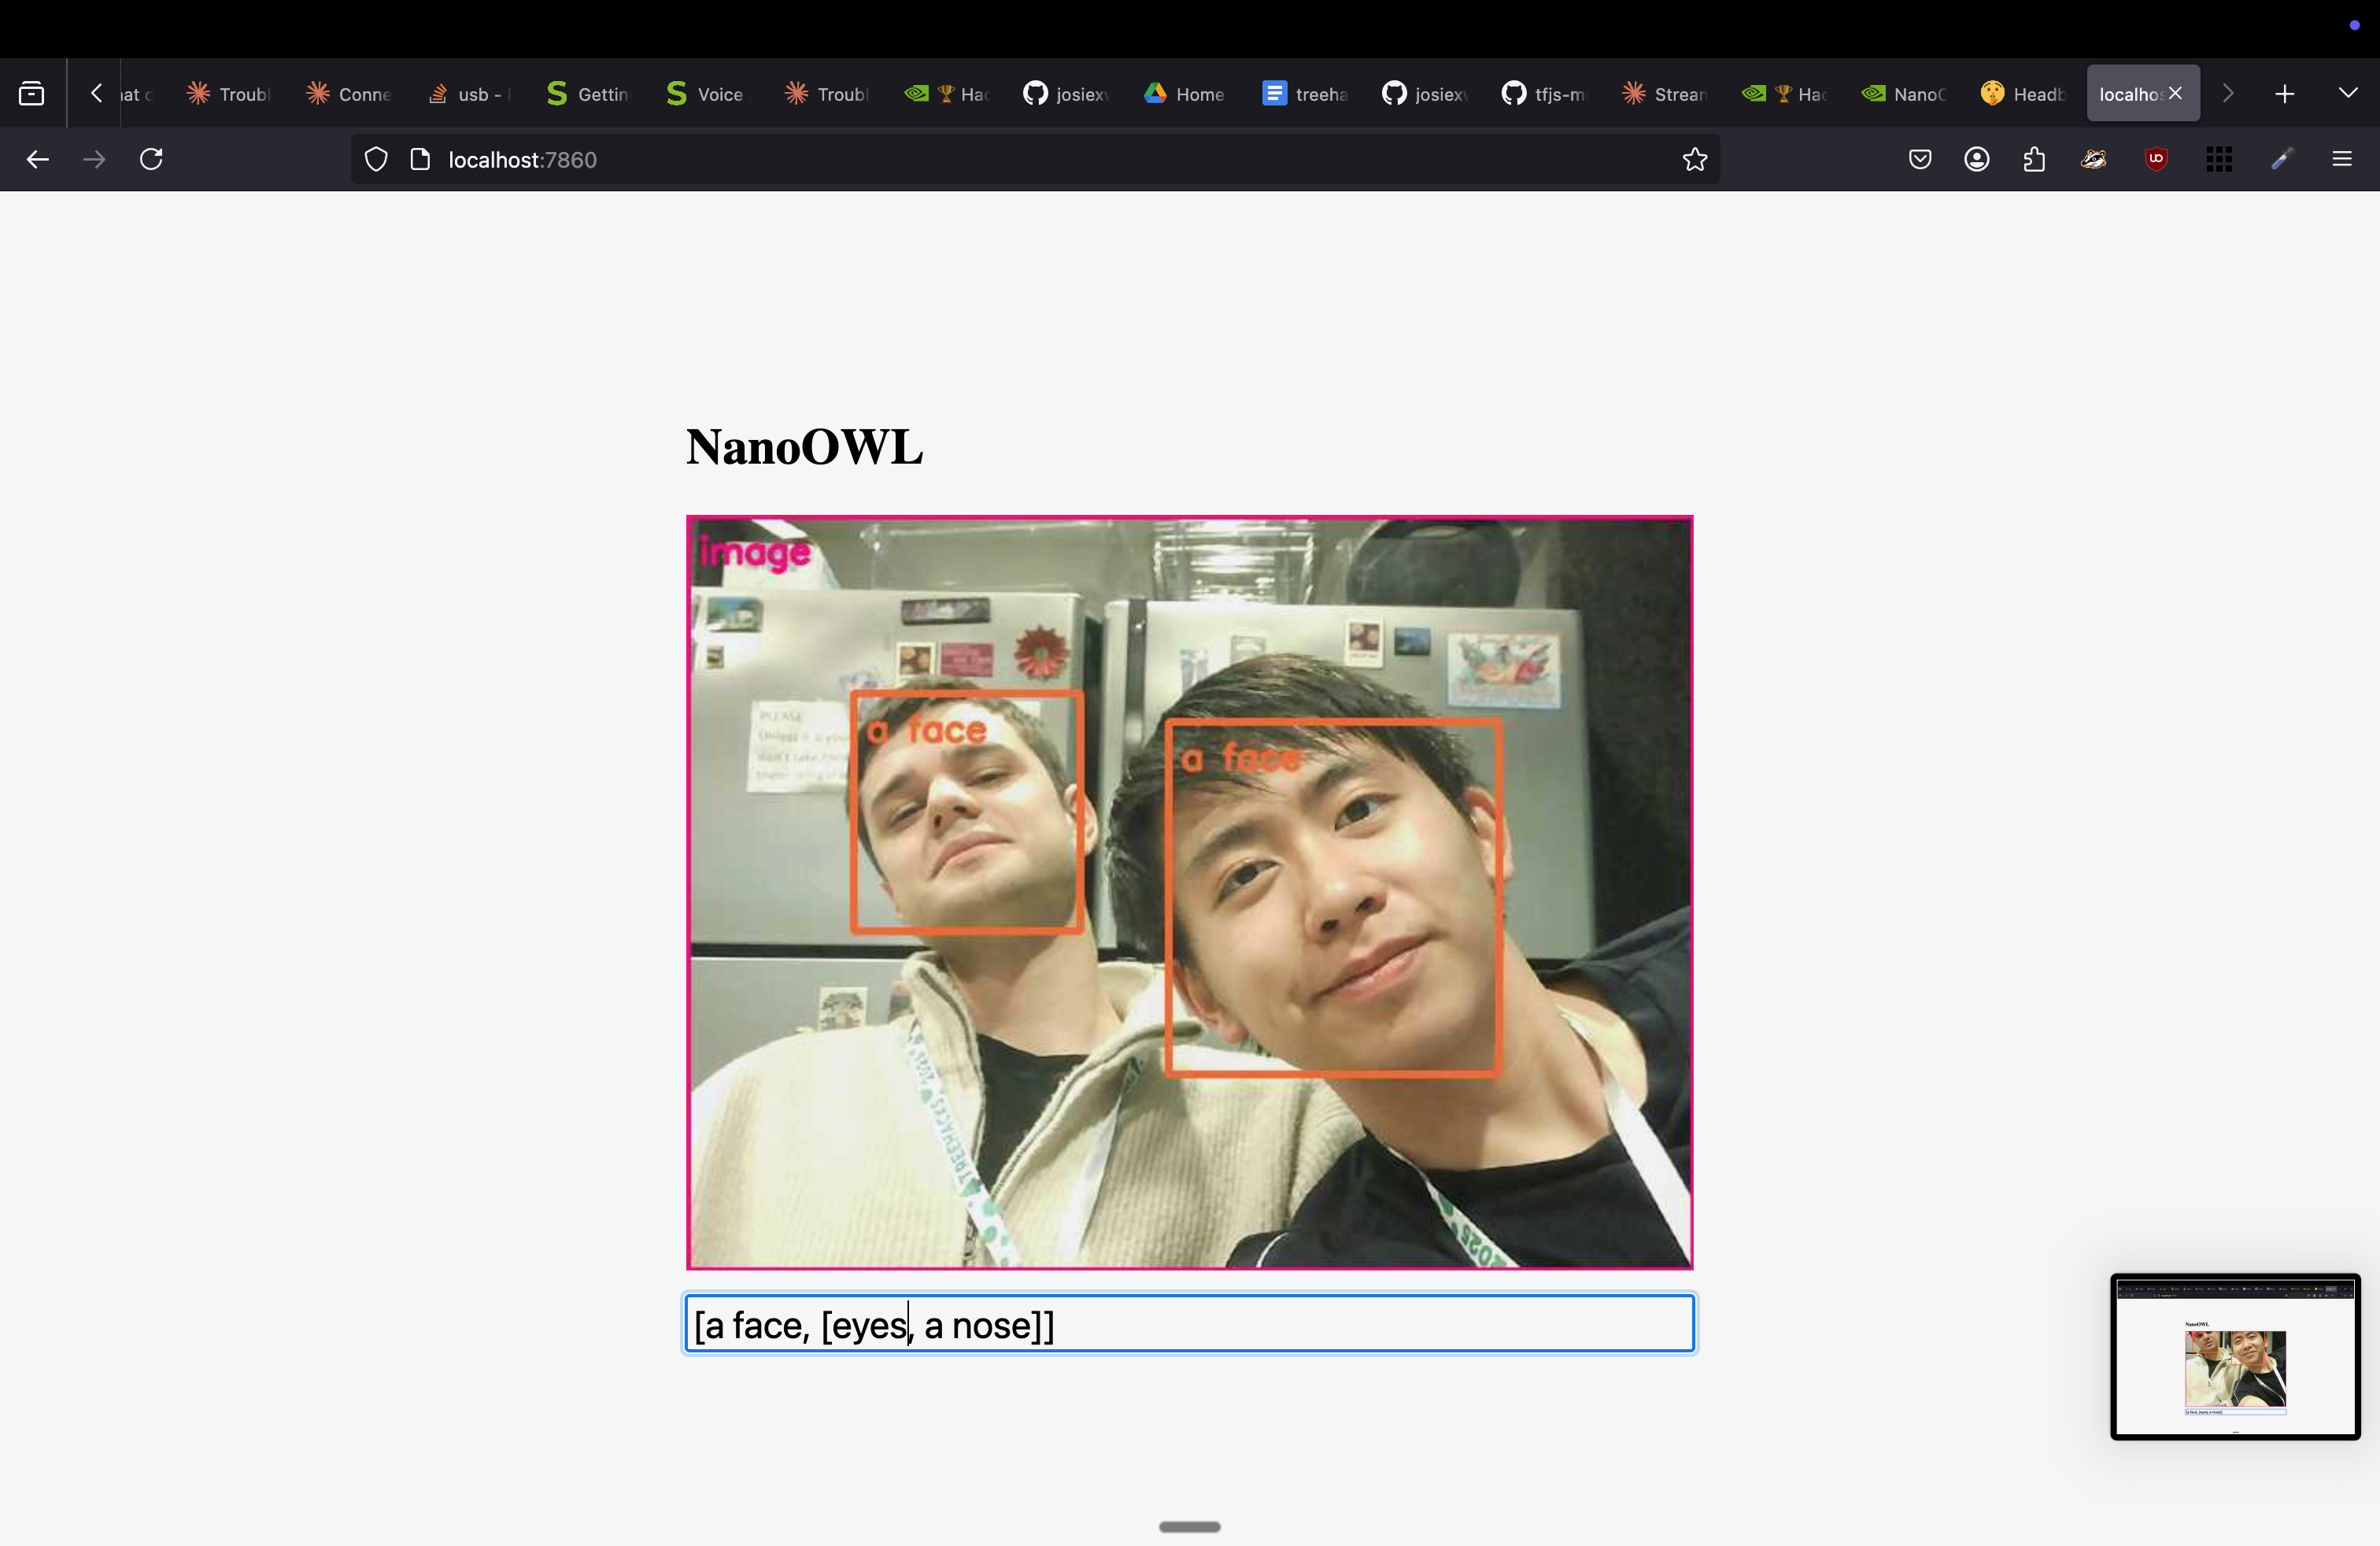Open the extensions puzzle-piece icon
This screenshot has width=2380, height=1546.
[2034, 159]
